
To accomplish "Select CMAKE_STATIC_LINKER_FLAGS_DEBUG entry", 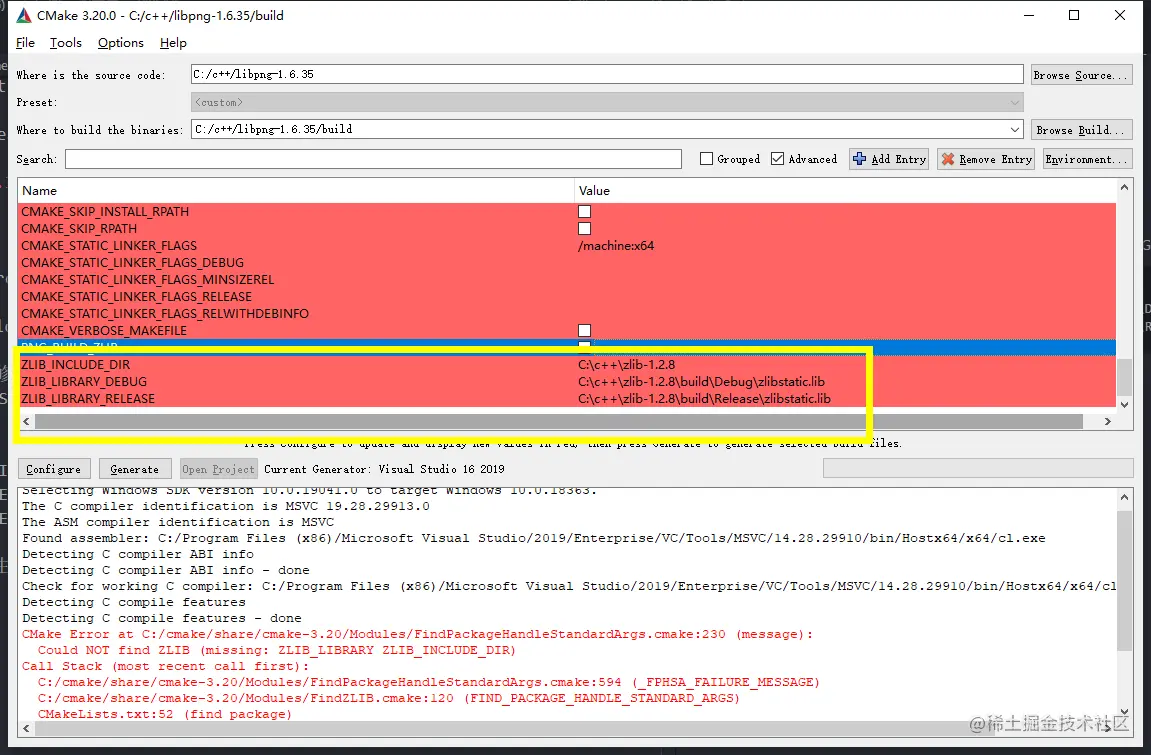I will (132, 263).
